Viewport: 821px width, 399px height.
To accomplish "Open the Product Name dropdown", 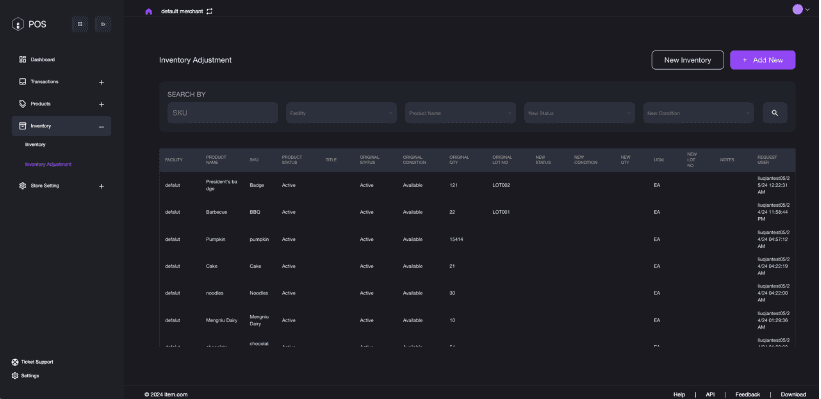I will coord(460,113).
